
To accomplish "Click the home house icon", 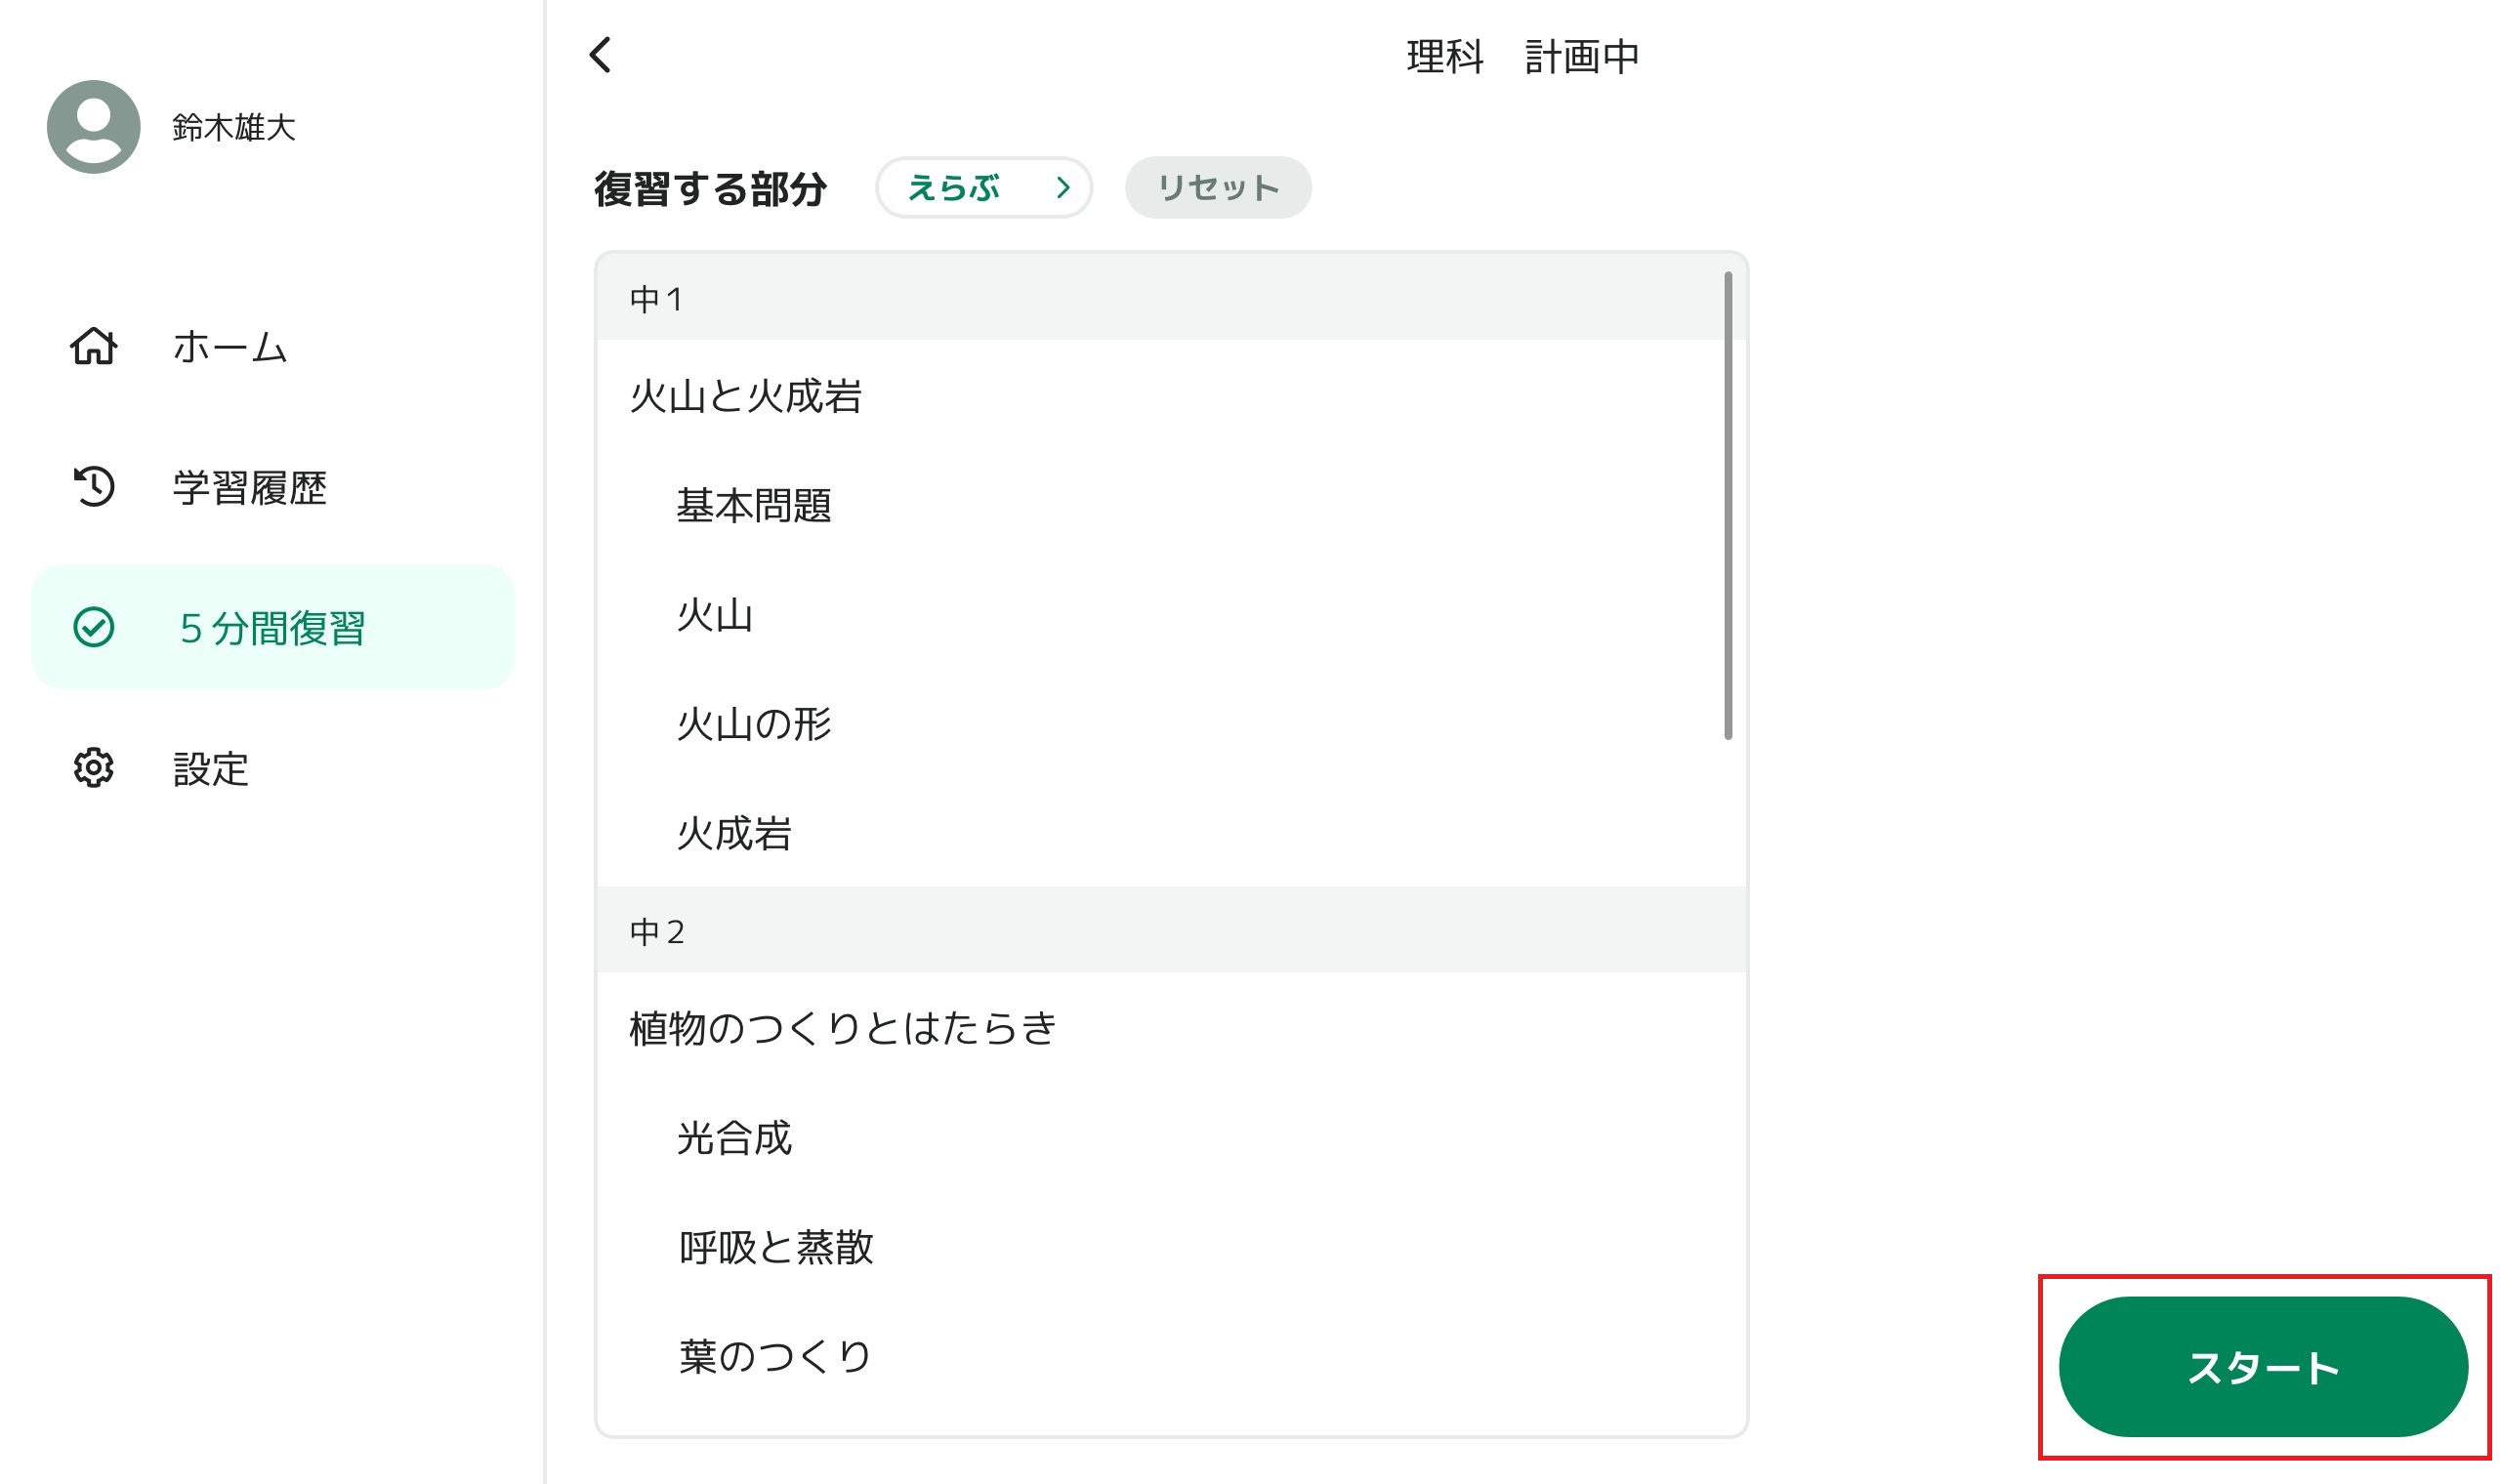I will point(93,347).
